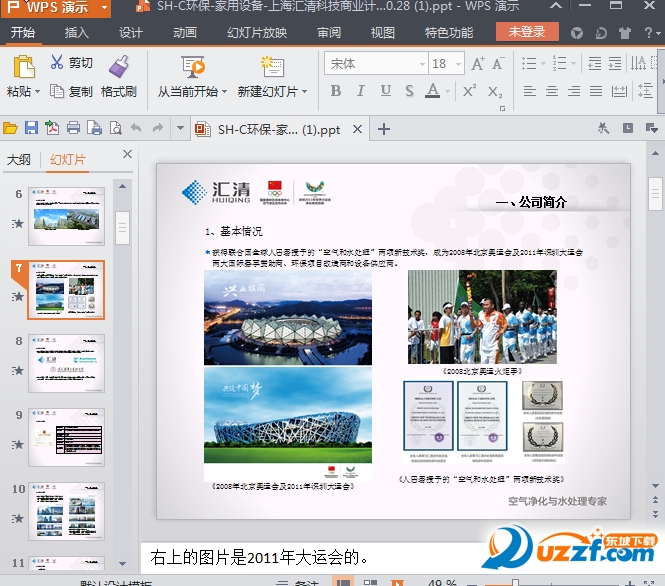Open the font color dropdown arrow
This screenshot has height=586, width=665.
(x=447, y=92)
